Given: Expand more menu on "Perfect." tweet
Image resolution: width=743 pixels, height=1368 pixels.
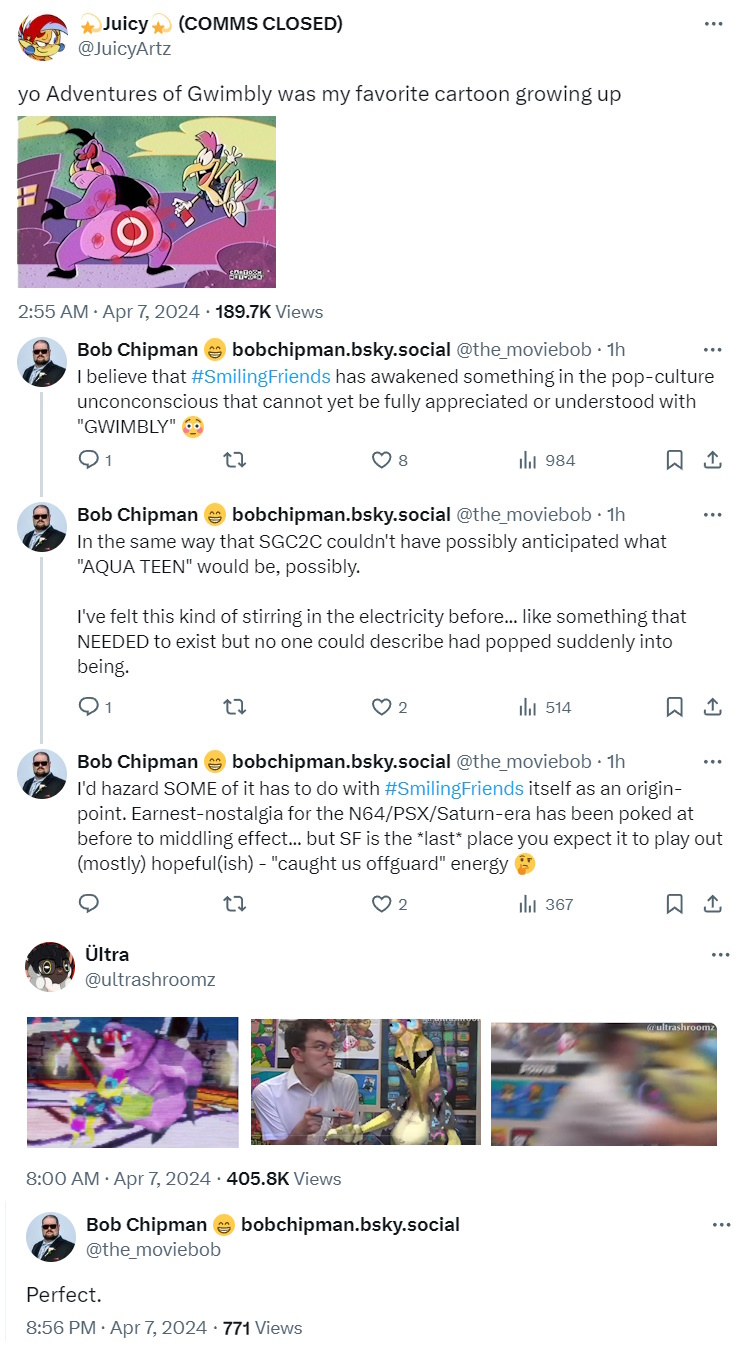Looking at the screenshot, I should pyautogui.click(x=720, y=1225).
